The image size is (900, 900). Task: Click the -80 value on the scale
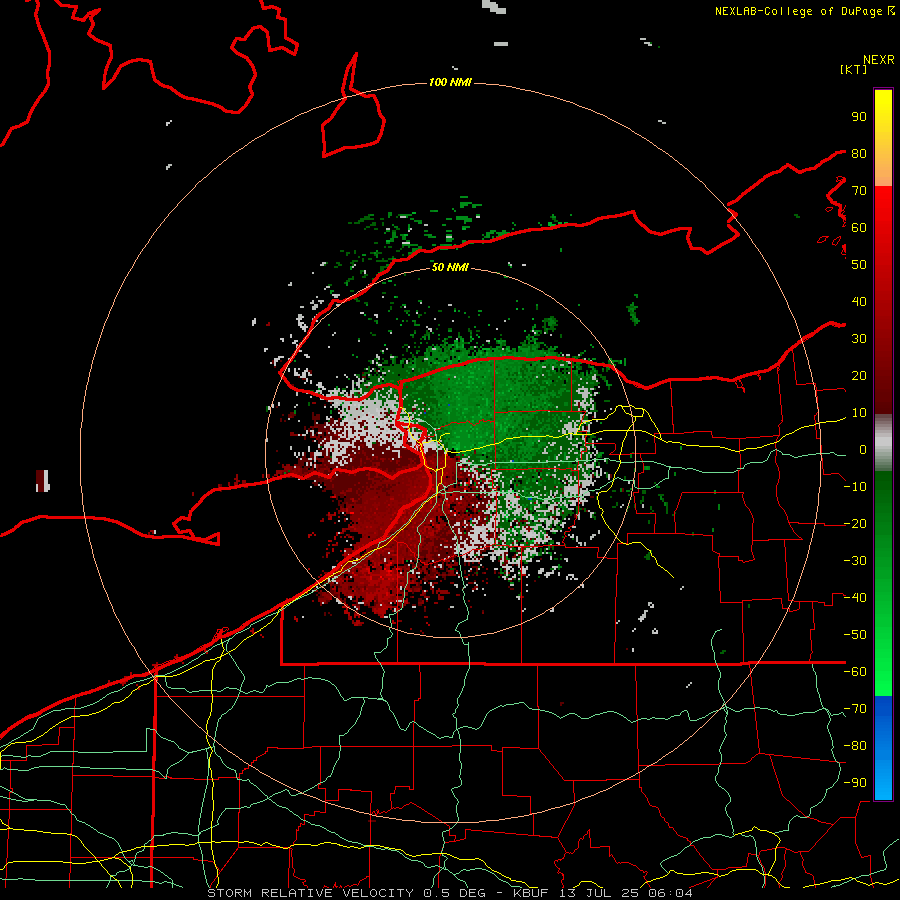pos(855,746)
